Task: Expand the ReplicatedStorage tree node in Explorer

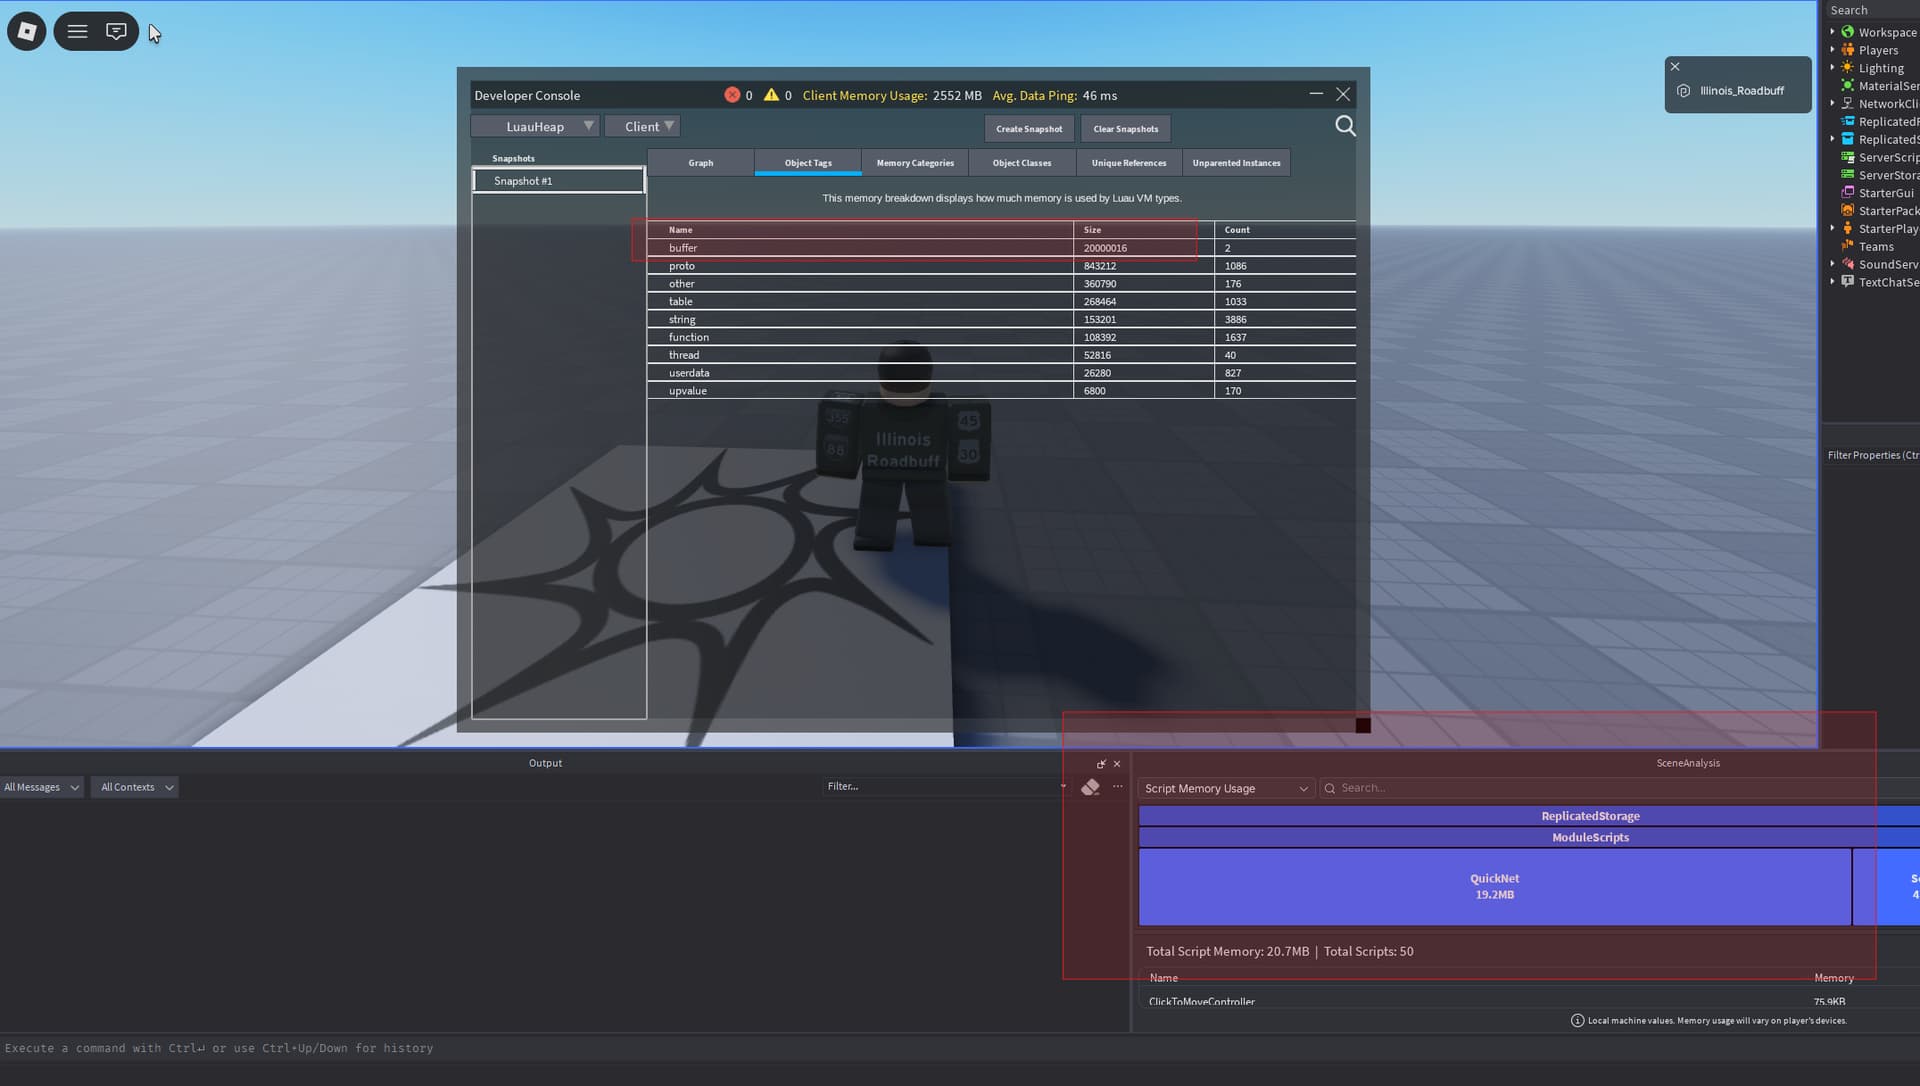Action: tap(1832, 140)
